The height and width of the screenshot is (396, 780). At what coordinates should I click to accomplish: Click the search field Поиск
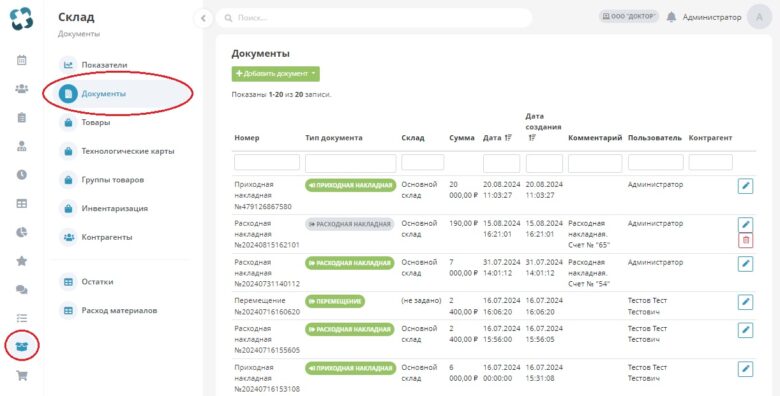(374, 18)
